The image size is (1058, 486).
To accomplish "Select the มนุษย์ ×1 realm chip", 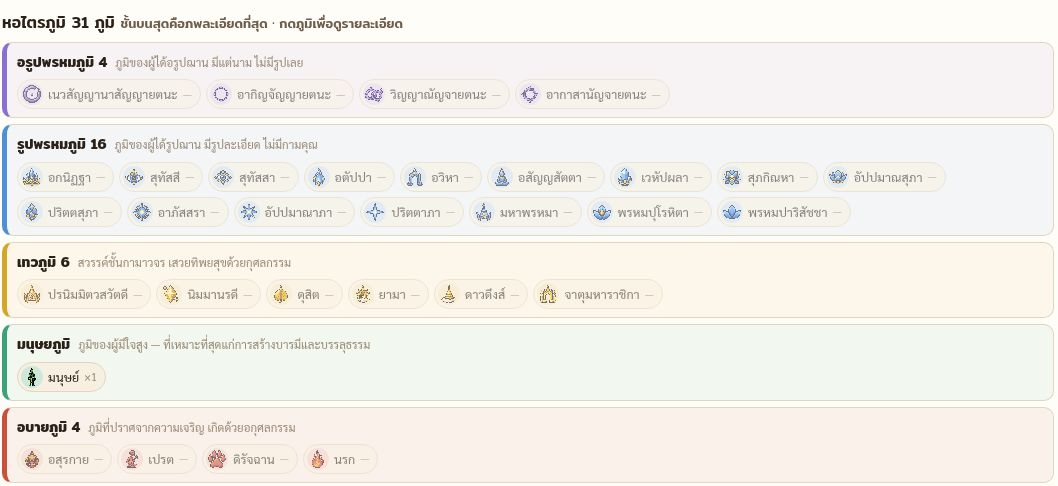I will tap(61, 377).
